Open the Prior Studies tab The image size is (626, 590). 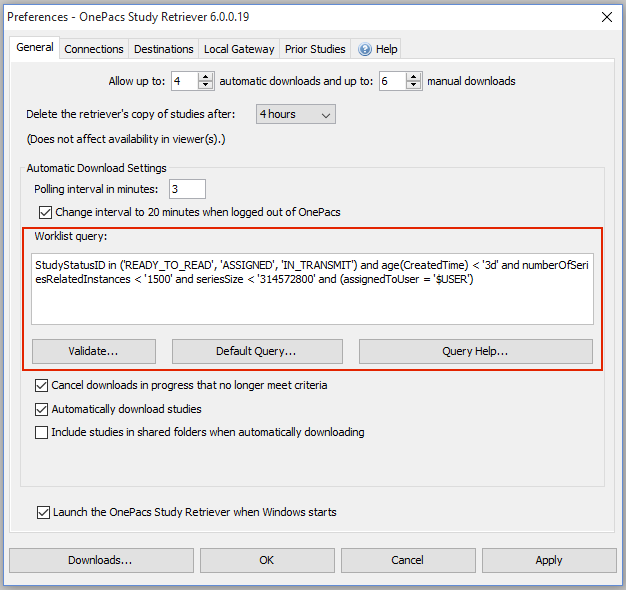point(315,49)
